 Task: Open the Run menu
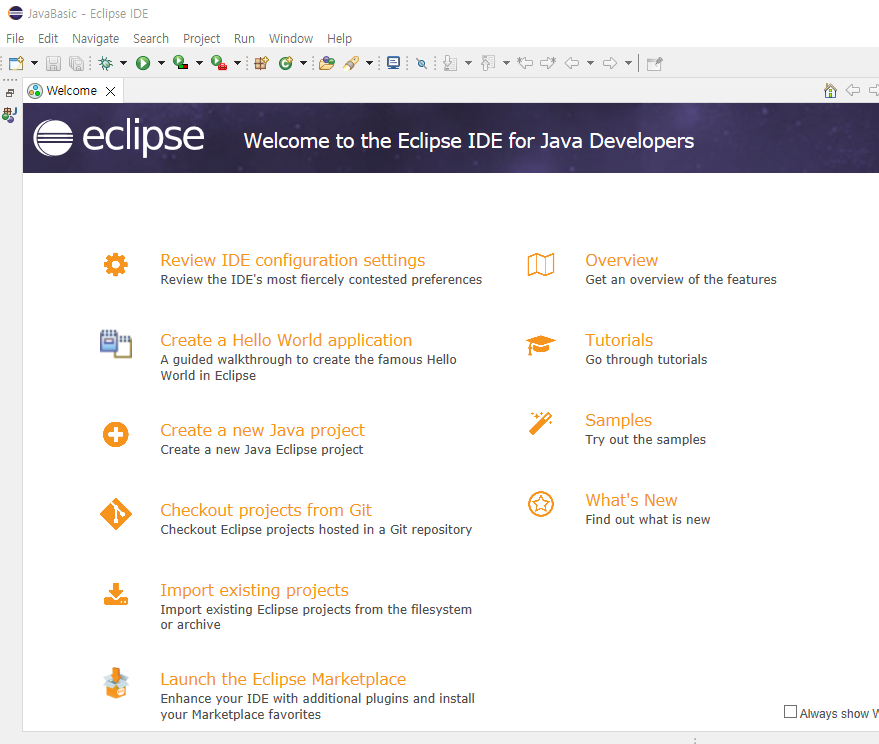[244, 39]
